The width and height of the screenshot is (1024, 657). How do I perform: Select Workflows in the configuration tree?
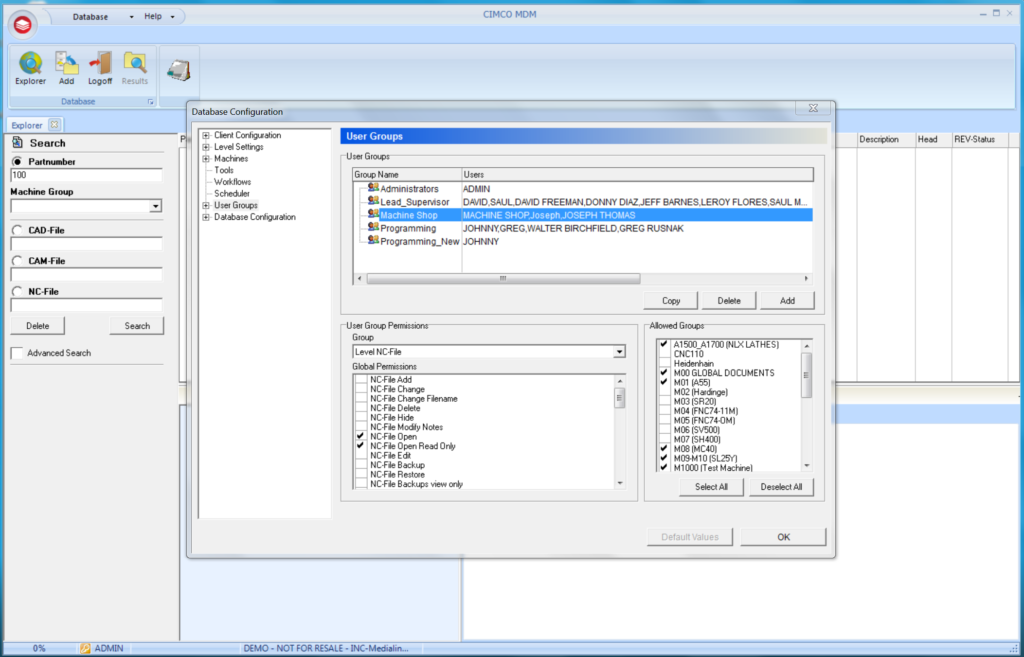click(x=232, y=182)
